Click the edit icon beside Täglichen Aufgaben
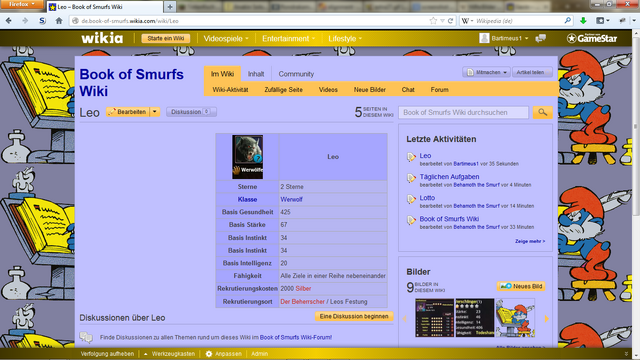Screen dimensions: 640x360 point(411,178)
